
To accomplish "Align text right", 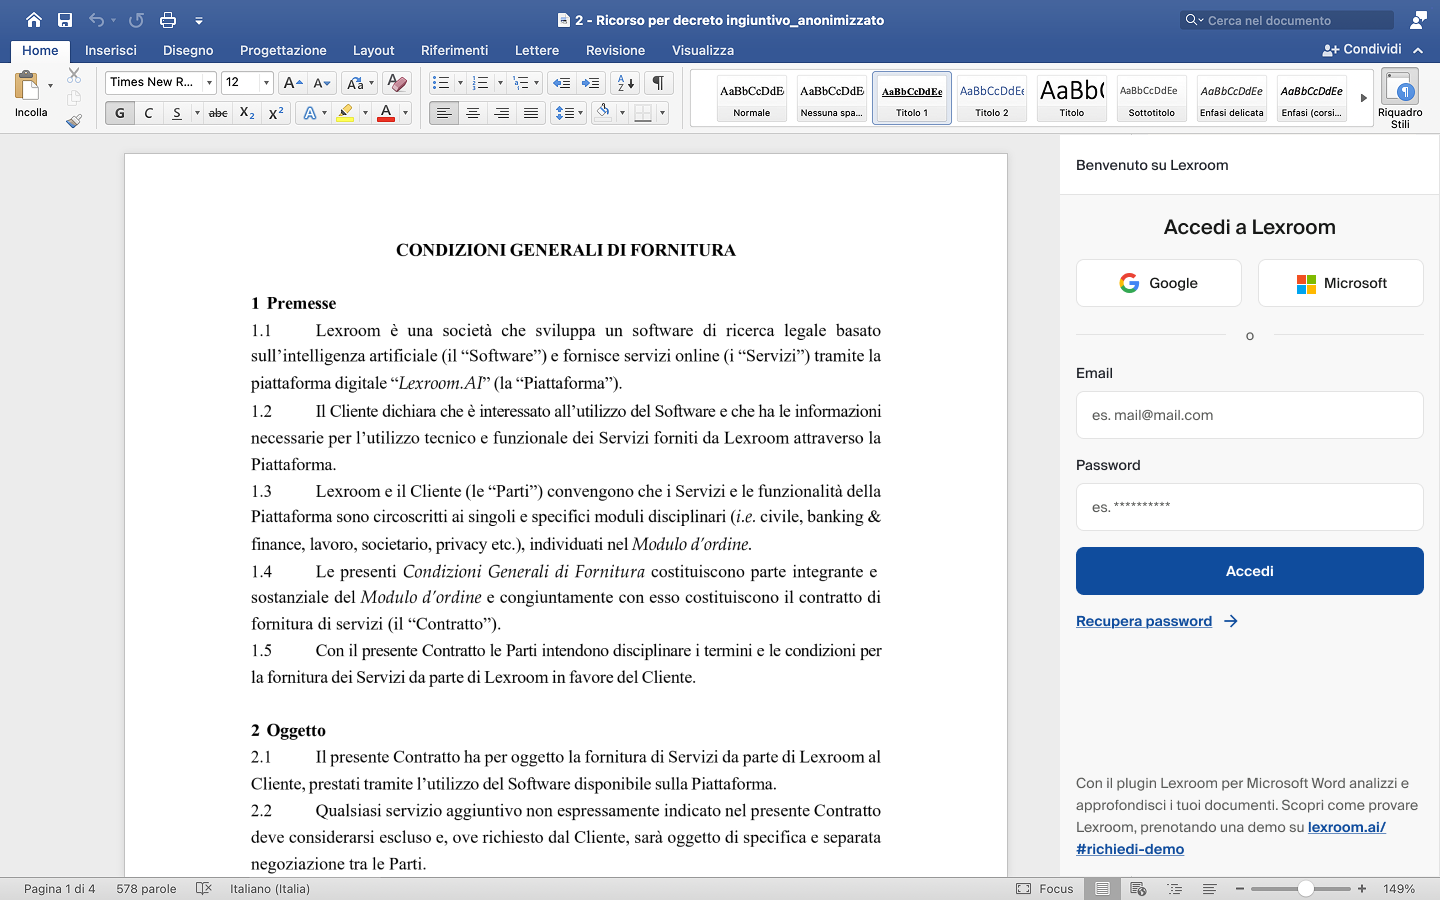I will tap(502, 113).
